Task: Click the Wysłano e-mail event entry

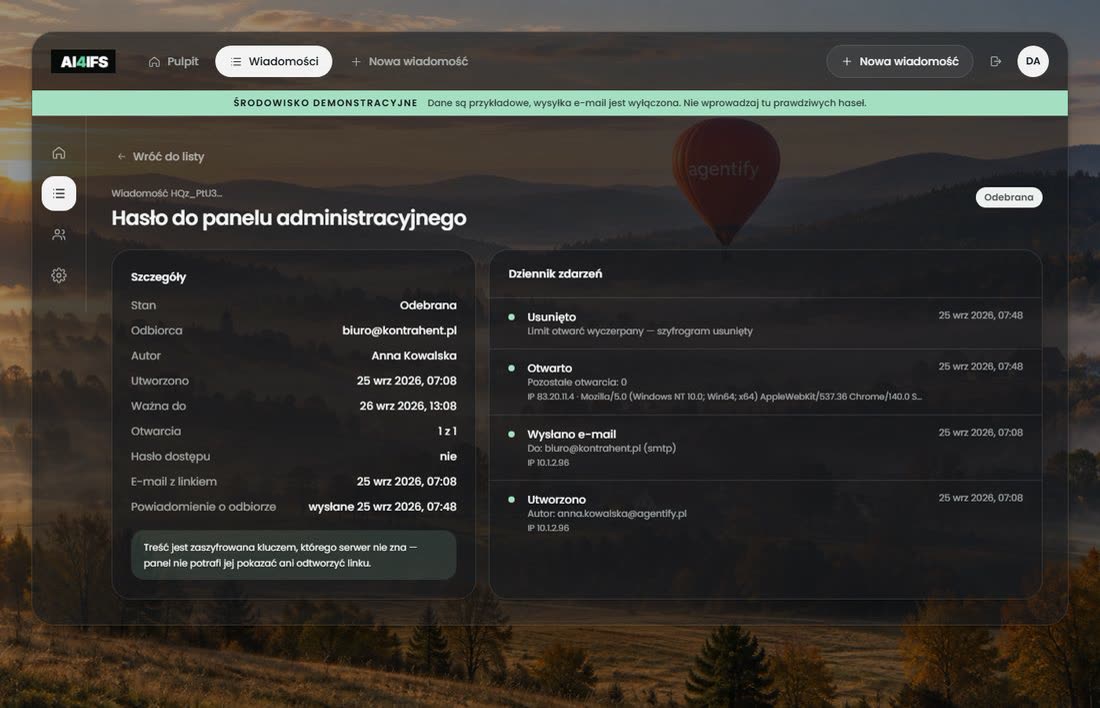Action: click(765, 448)
